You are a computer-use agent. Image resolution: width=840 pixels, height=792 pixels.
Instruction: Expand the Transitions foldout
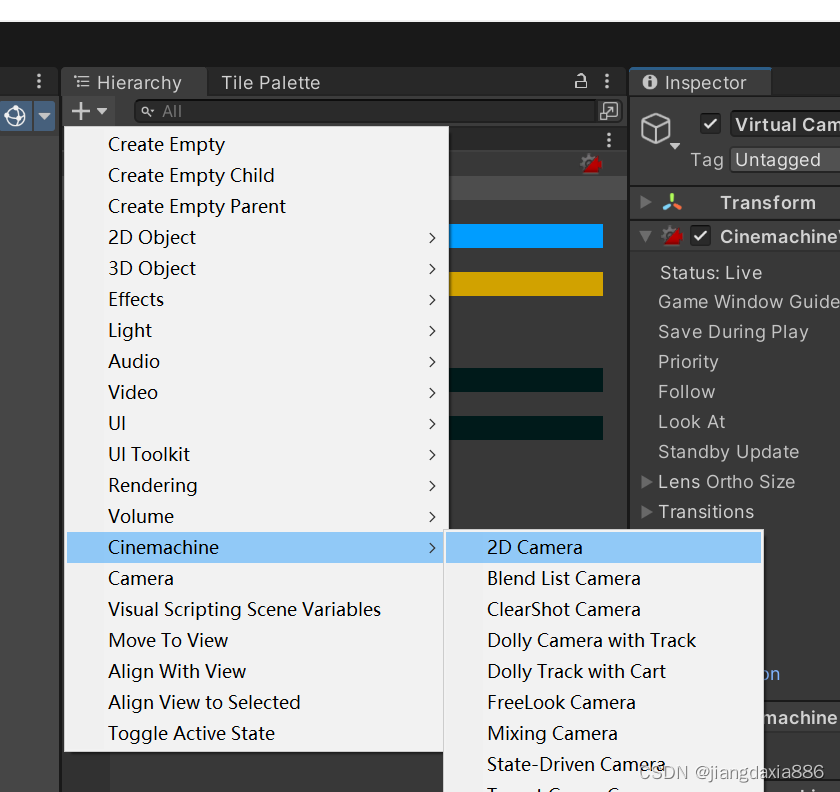[x=647, y=512]
